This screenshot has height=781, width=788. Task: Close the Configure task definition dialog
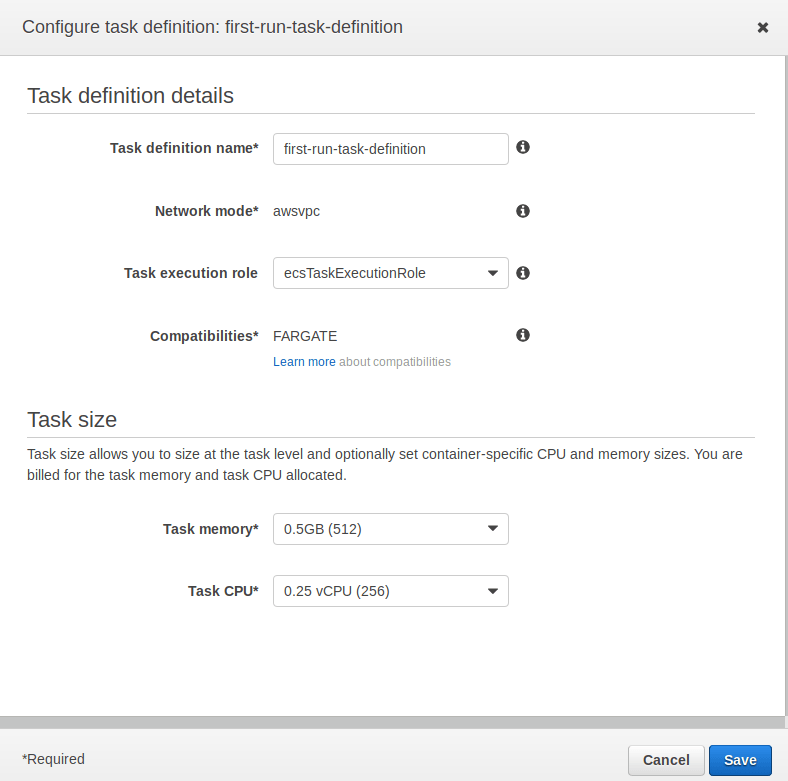tap(763, 27)
